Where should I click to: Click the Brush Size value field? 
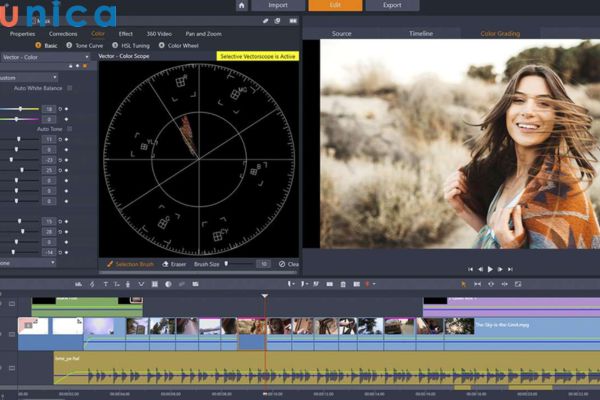263,264
